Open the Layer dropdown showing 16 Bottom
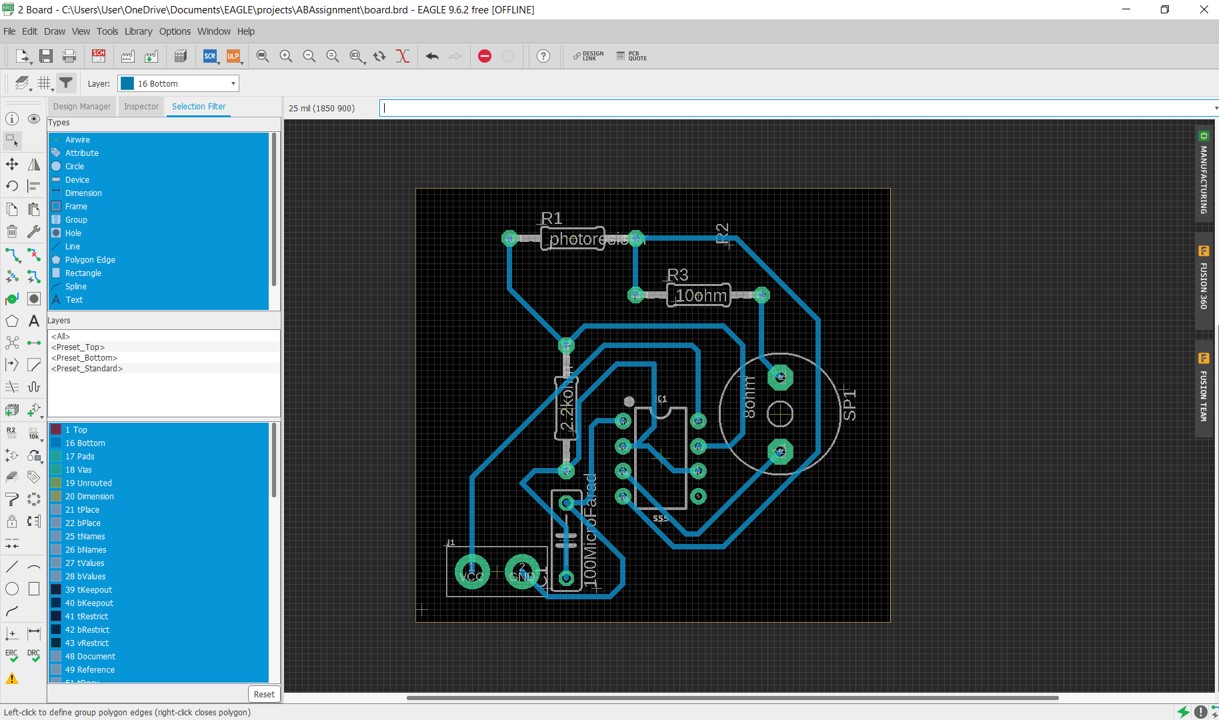Screen dimensions: 1219x720 [178, 84]
